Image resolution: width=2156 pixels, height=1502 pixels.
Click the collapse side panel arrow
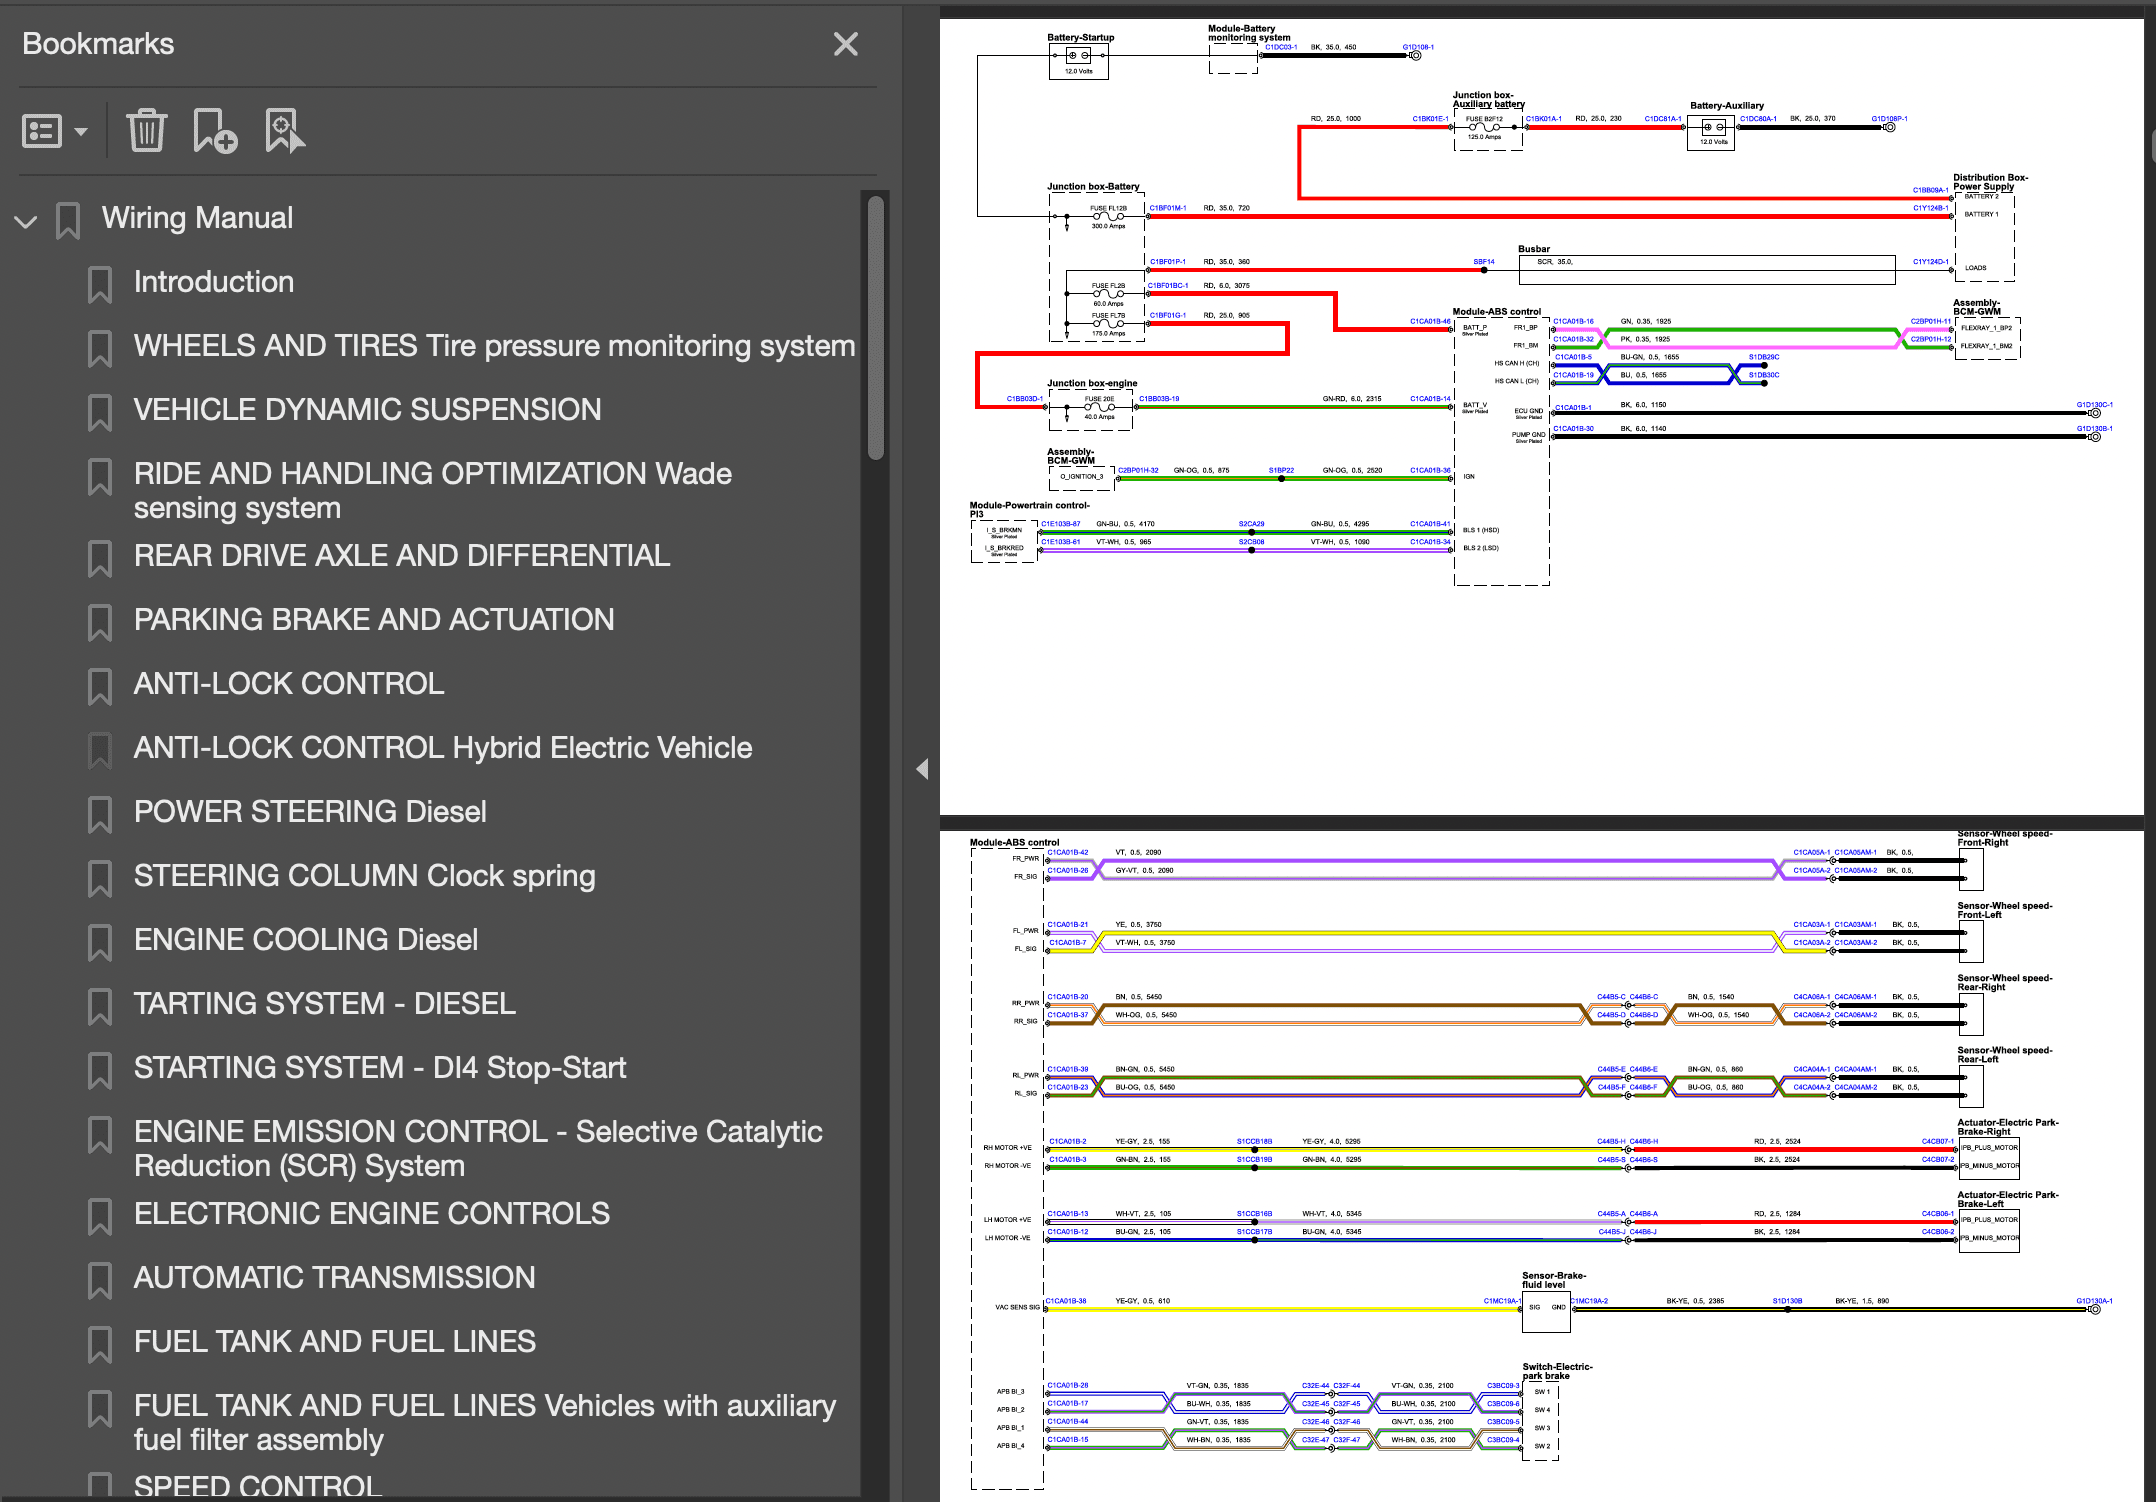(922, 768)
